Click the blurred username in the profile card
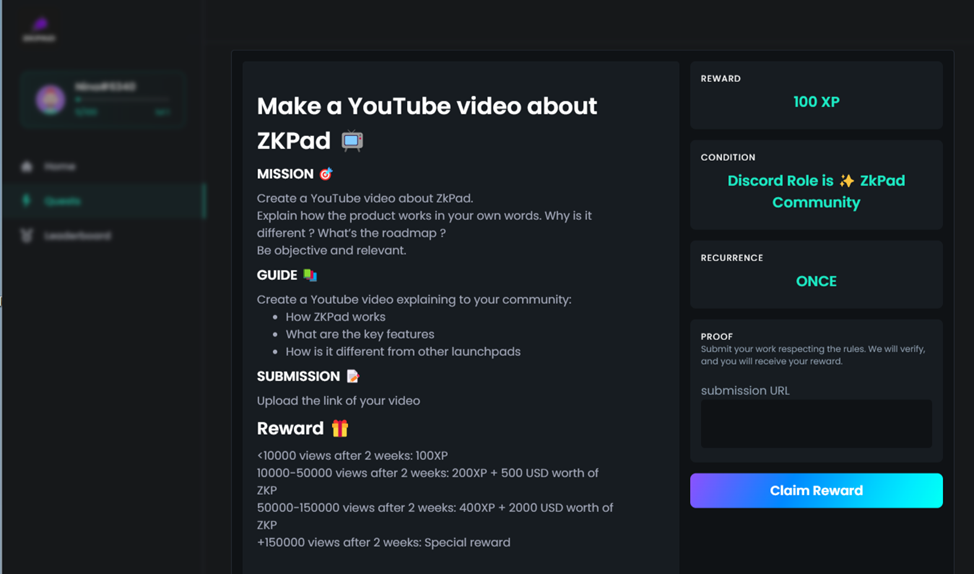The width and height of the screenshot is (974, 574). pos(105,86)
